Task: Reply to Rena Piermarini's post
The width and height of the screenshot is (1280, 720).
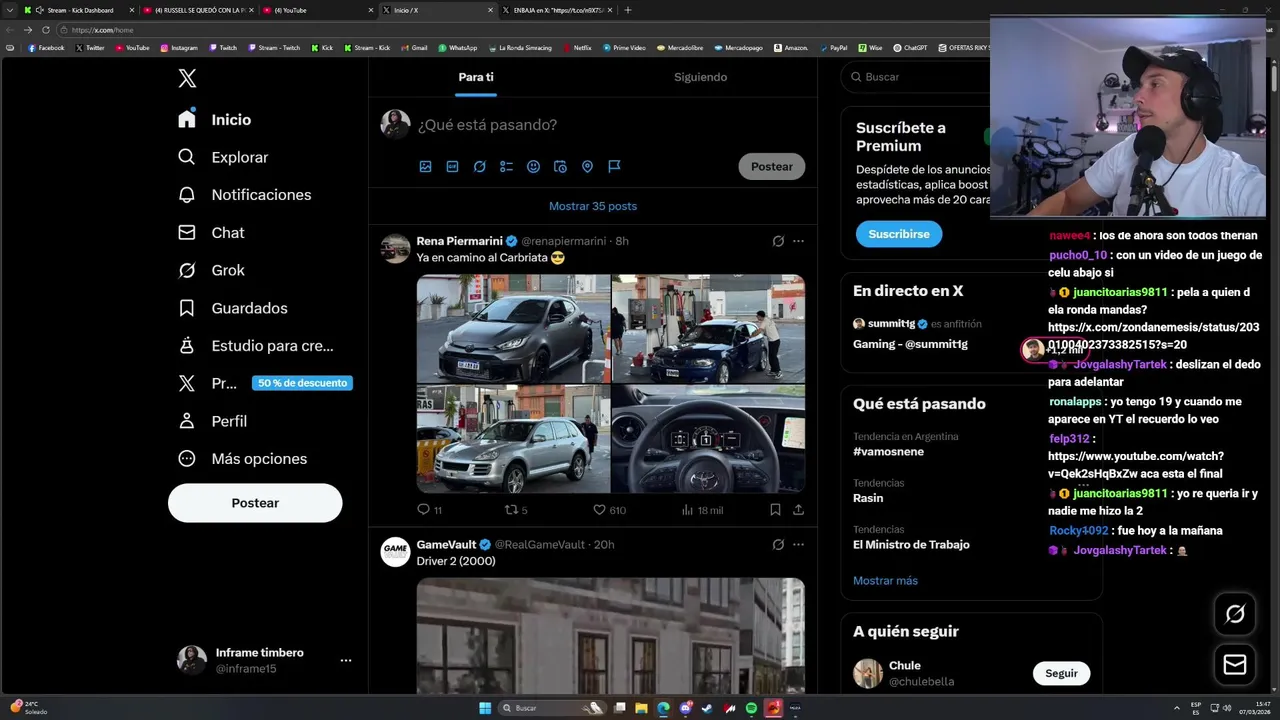Action: coord(428,510)
